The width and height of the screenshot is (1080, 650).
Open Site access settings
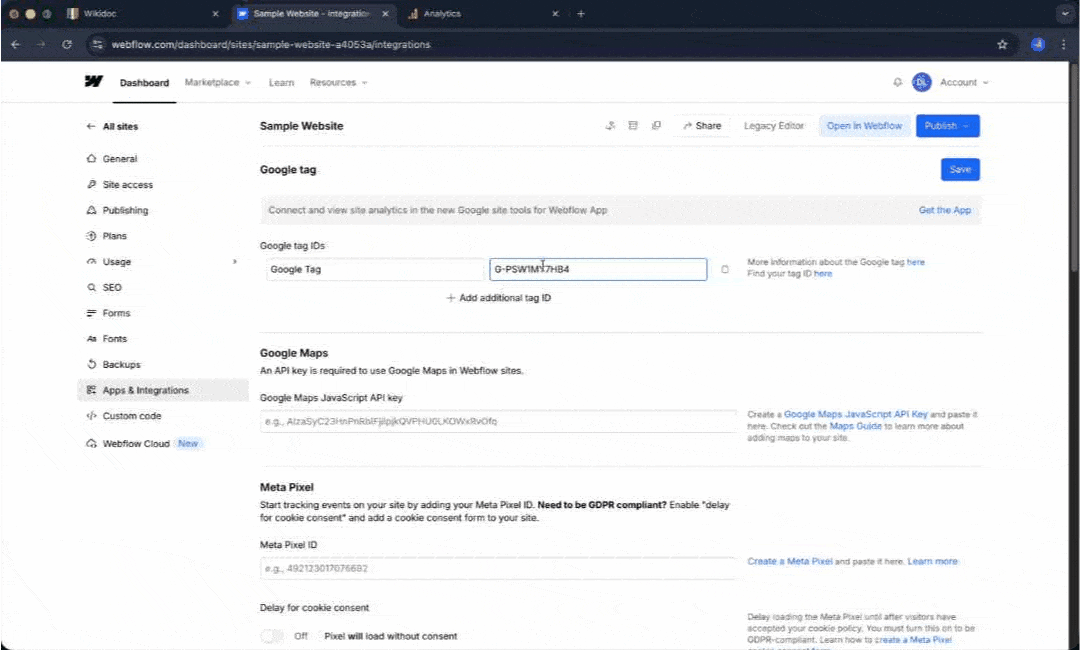(x=127, y=185)
